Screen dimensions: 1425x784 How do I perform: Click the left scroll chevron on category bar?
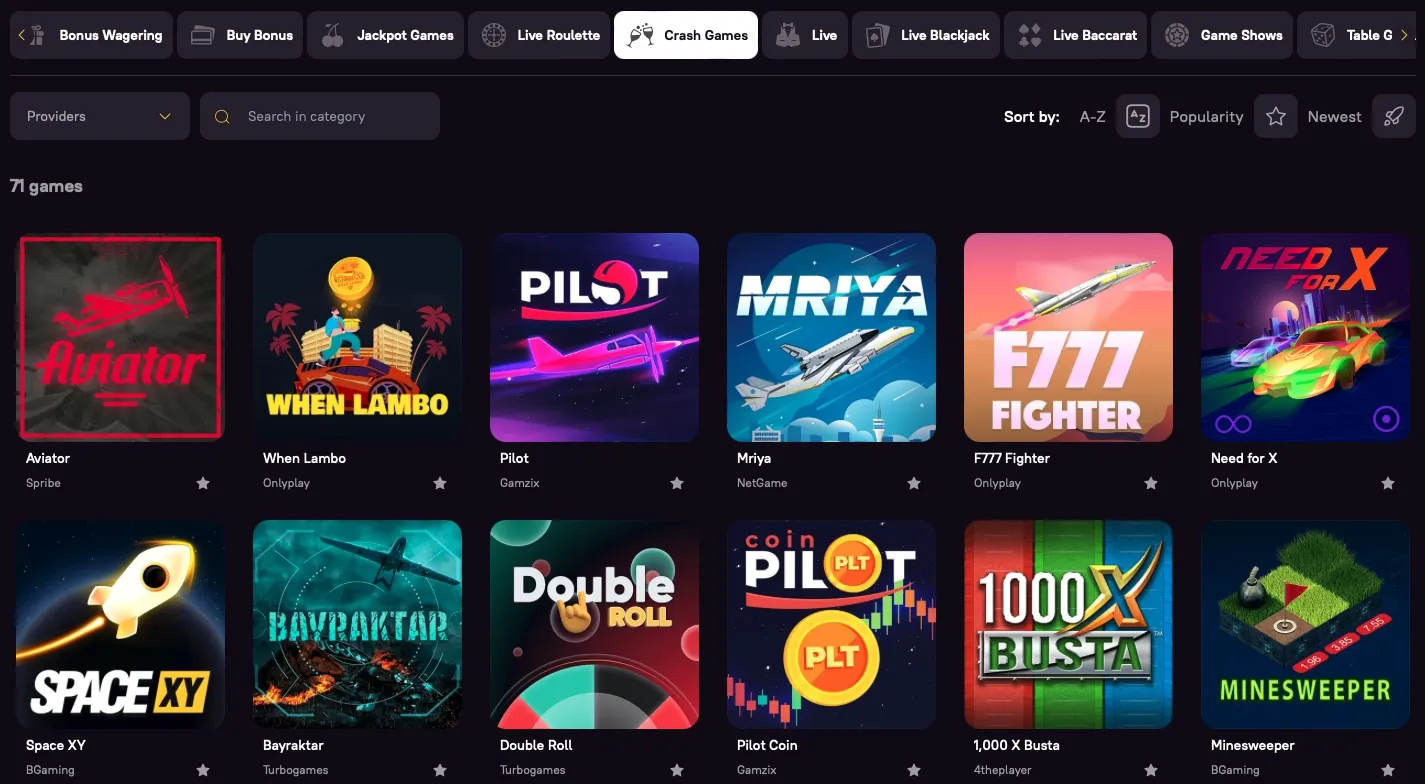pos(20,34)
